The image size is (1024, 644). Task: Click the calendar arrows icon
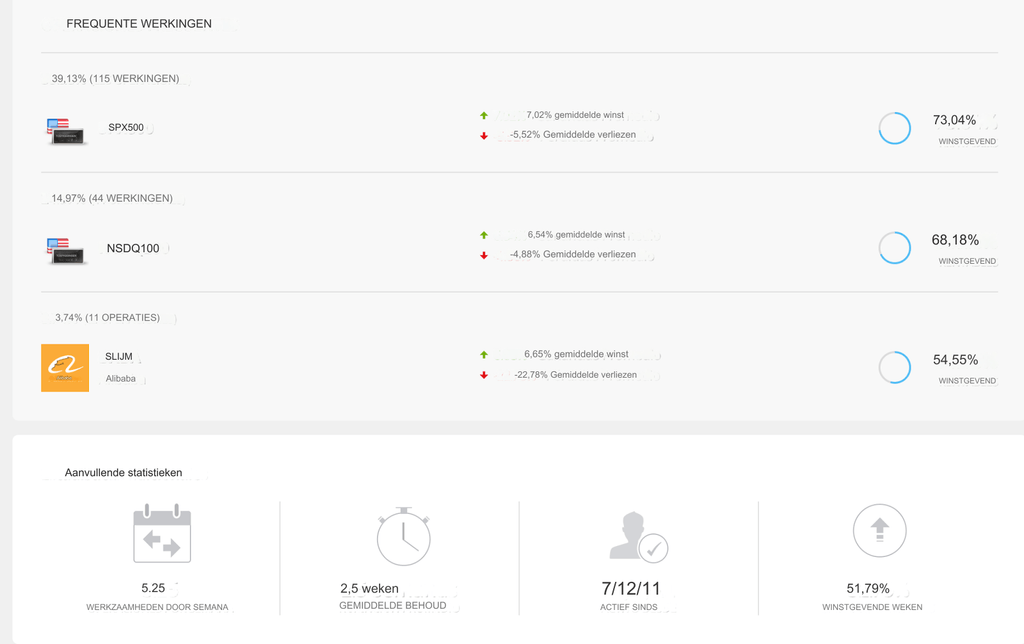point(162,534)
